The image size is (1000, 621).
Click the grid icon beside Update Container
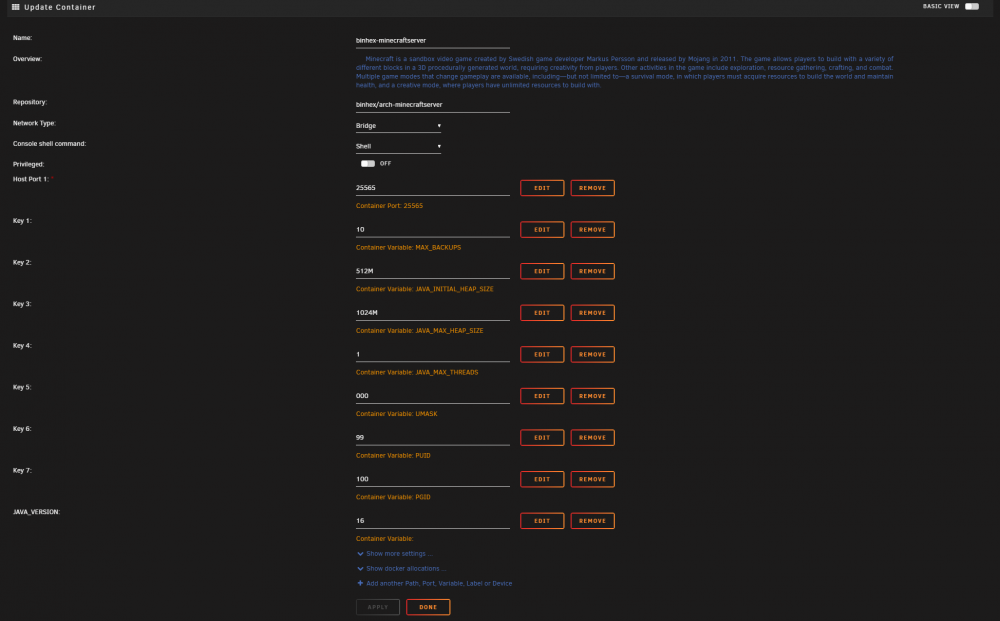click(x=16, y=7)
